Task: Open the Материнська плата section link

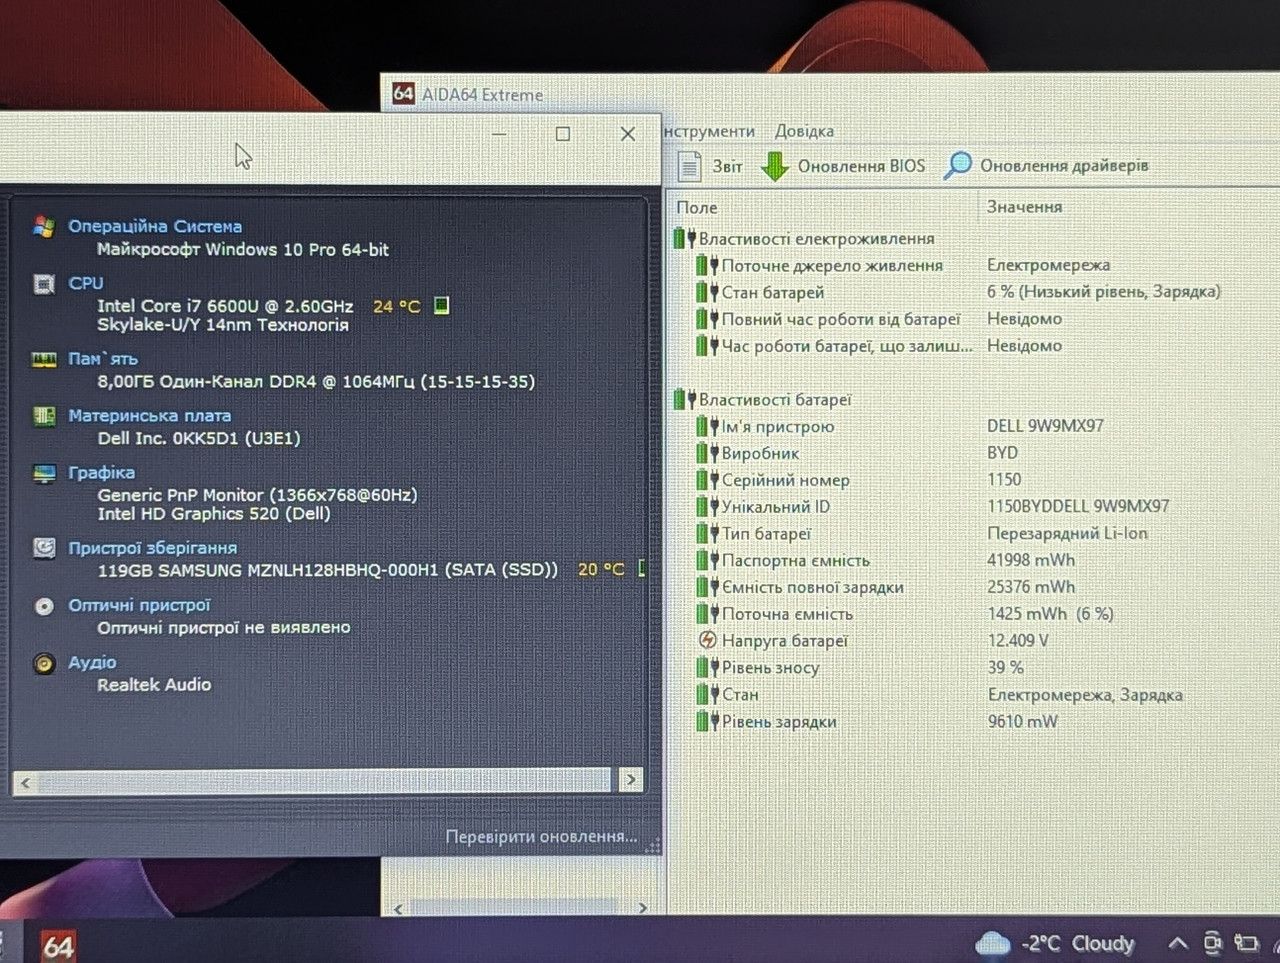Action: pos(149,415)
